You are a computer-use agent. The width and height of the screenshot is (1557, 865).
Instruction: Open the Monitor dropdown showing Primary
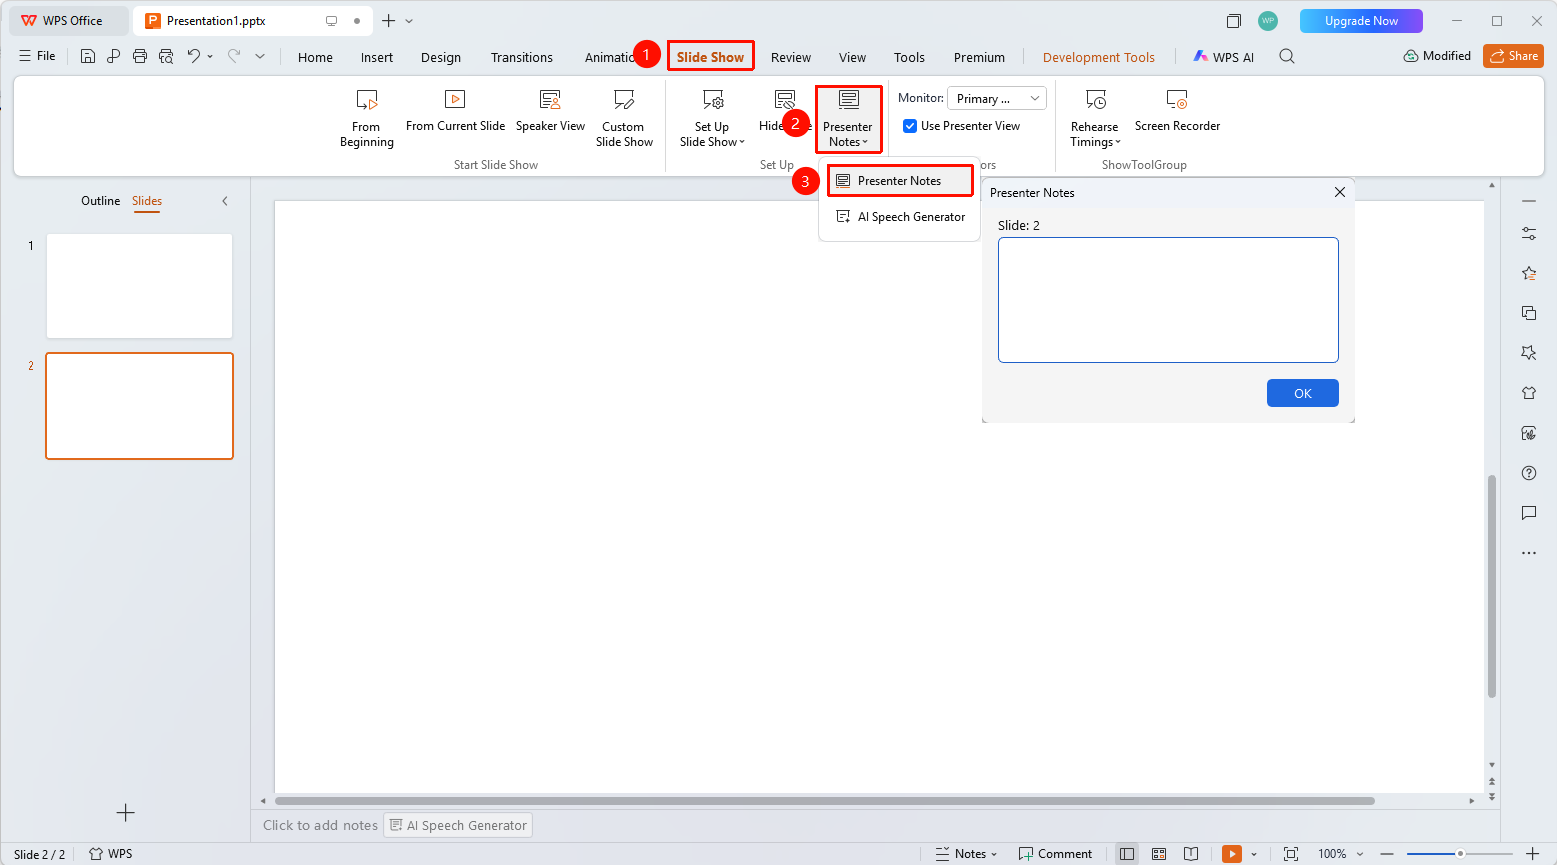[996, 98]
